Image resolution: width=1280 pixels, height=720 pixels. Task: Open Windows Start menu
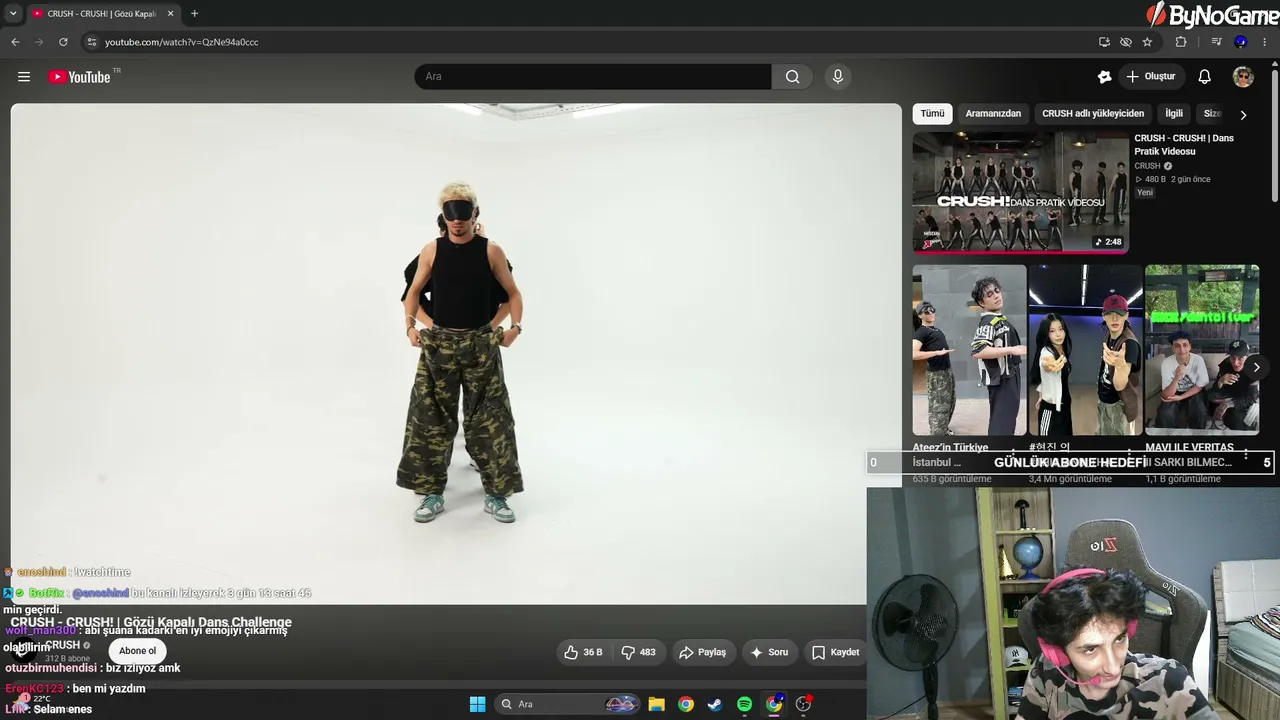(x=477, y=704)
